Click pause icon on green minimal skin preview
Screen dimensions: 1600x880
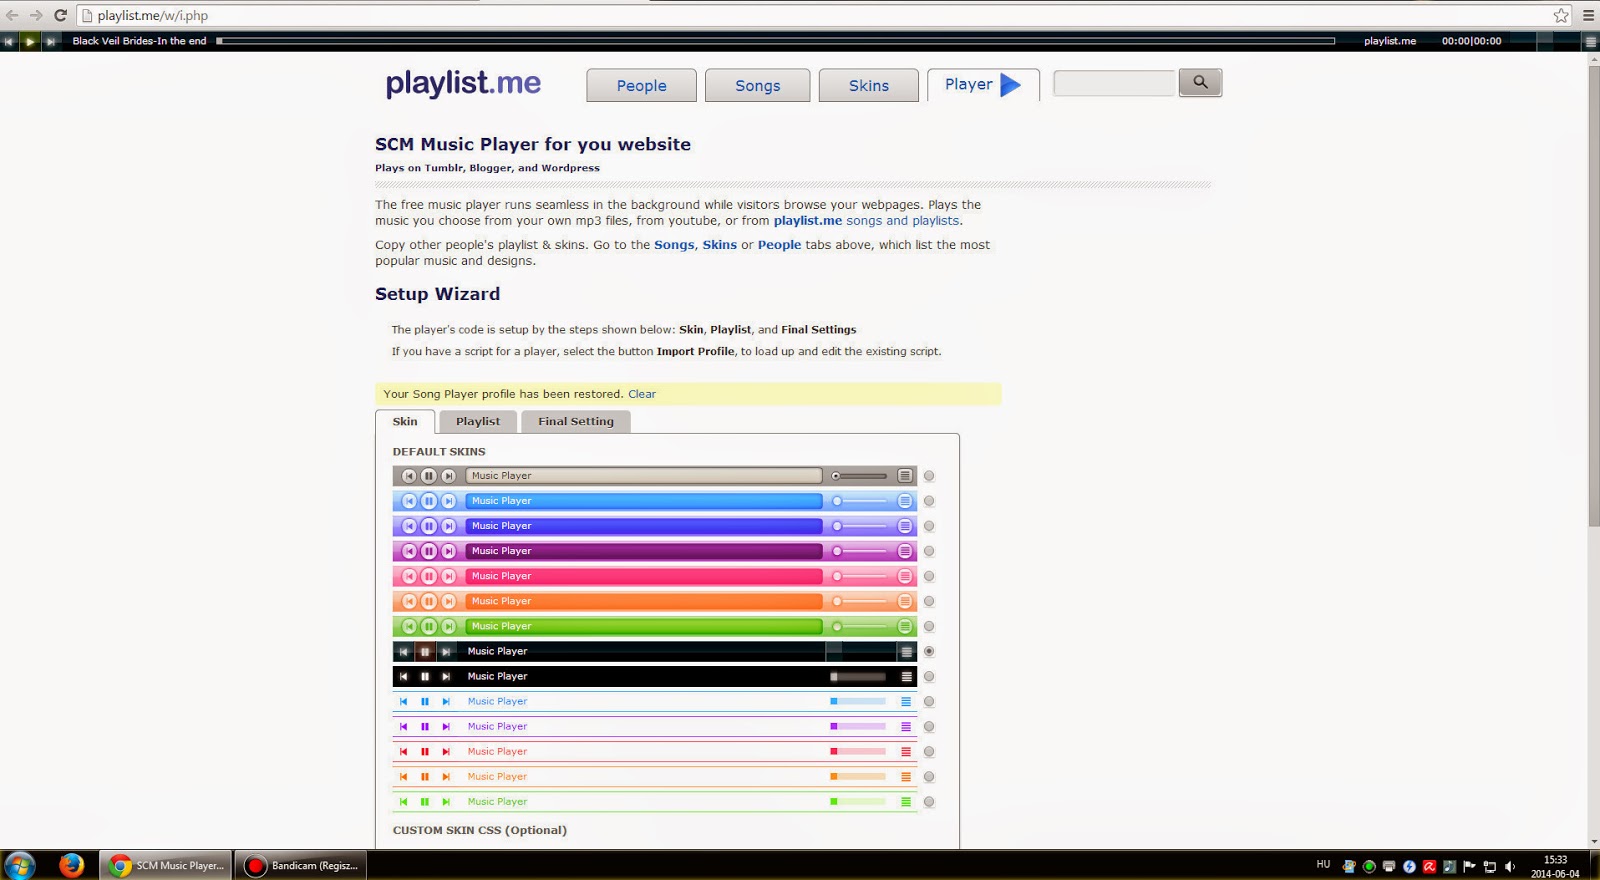425,802
